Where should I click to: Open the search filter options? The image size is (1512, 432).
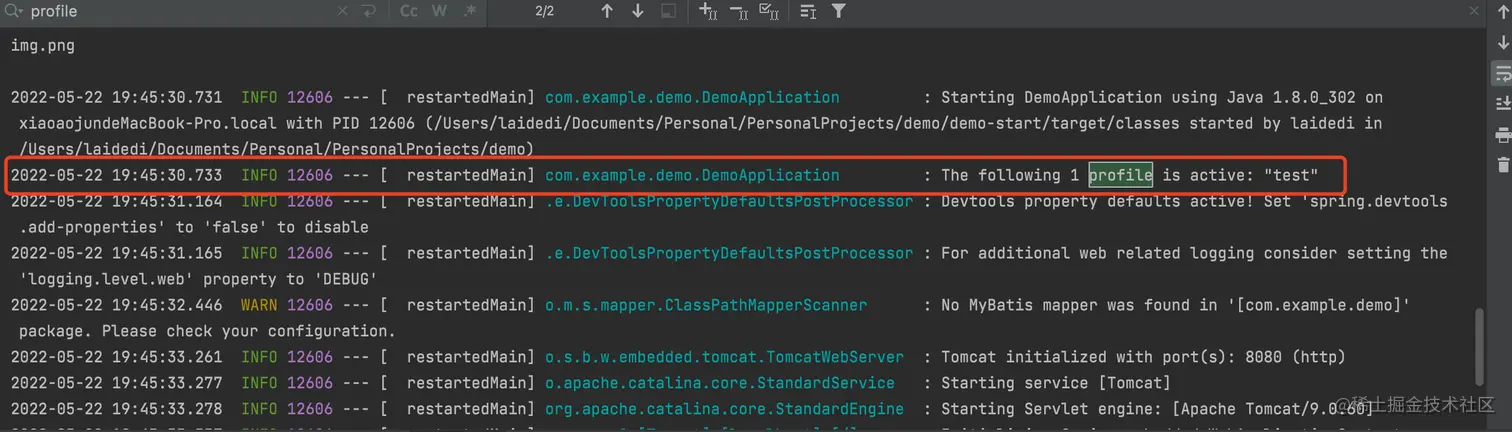tap(839, 11)
